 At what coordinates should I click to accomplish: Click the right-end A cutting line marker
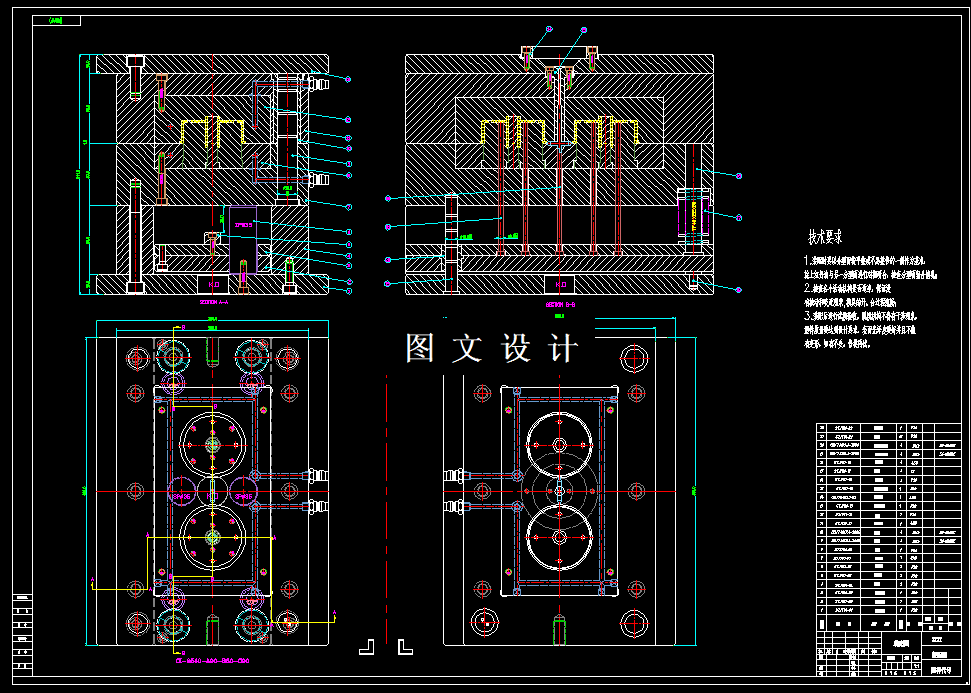click(x=334, y=613)
